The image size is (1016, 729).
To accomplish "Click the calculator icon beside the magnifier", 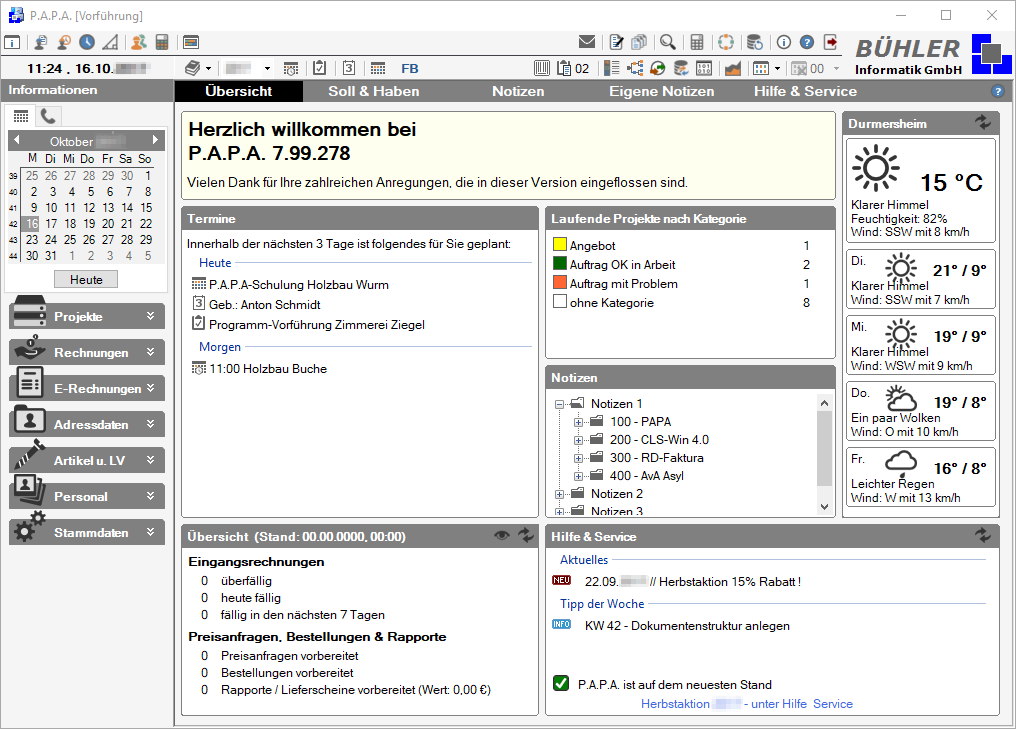I will [x=697, y=42].
